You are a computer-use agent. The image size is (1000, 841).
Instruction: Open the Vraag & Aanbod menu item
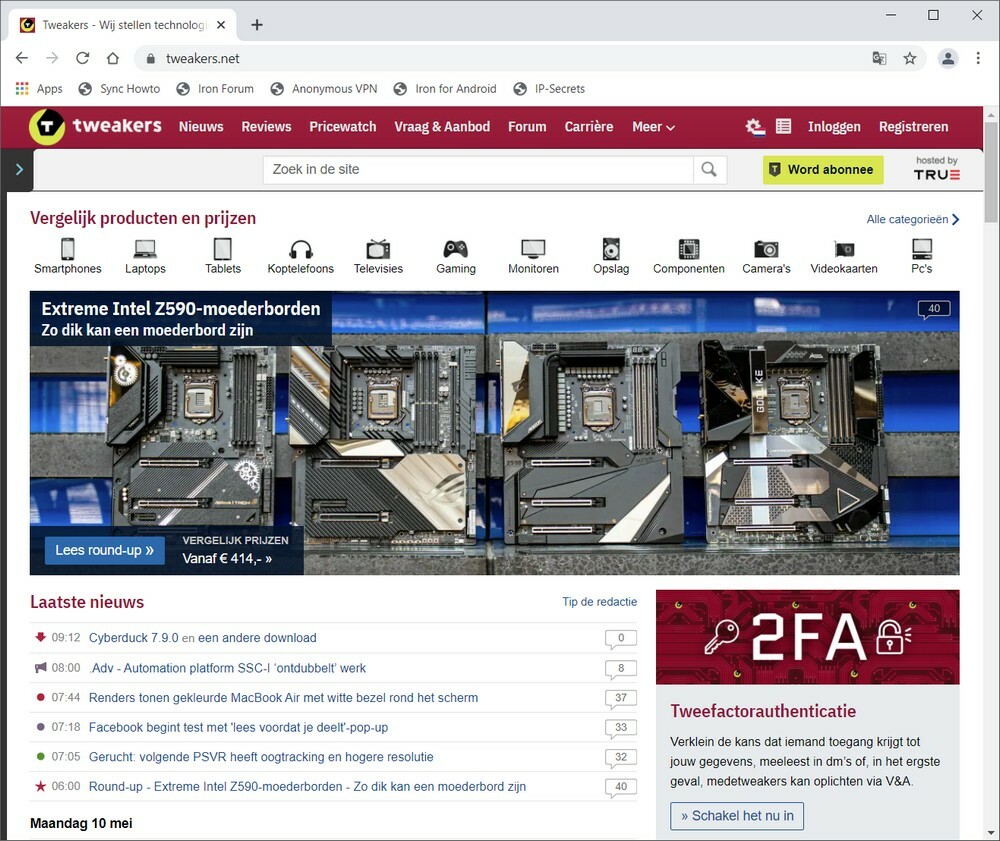pos(442,127)
